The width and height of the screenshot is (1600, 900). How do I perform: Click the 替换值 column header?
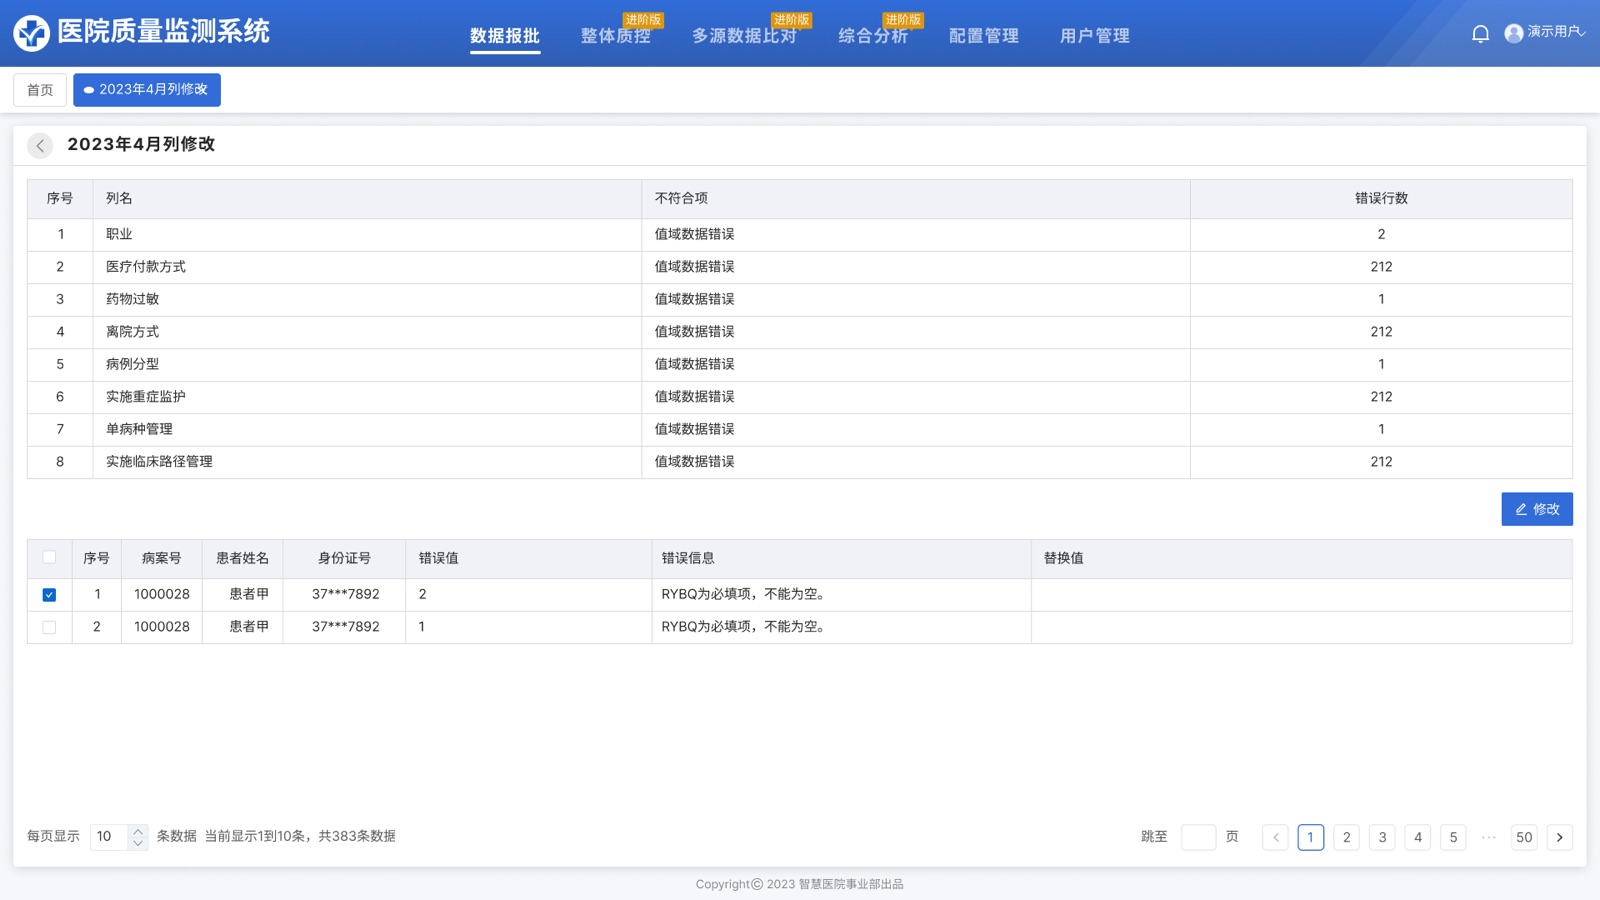tap(1301, 559)
